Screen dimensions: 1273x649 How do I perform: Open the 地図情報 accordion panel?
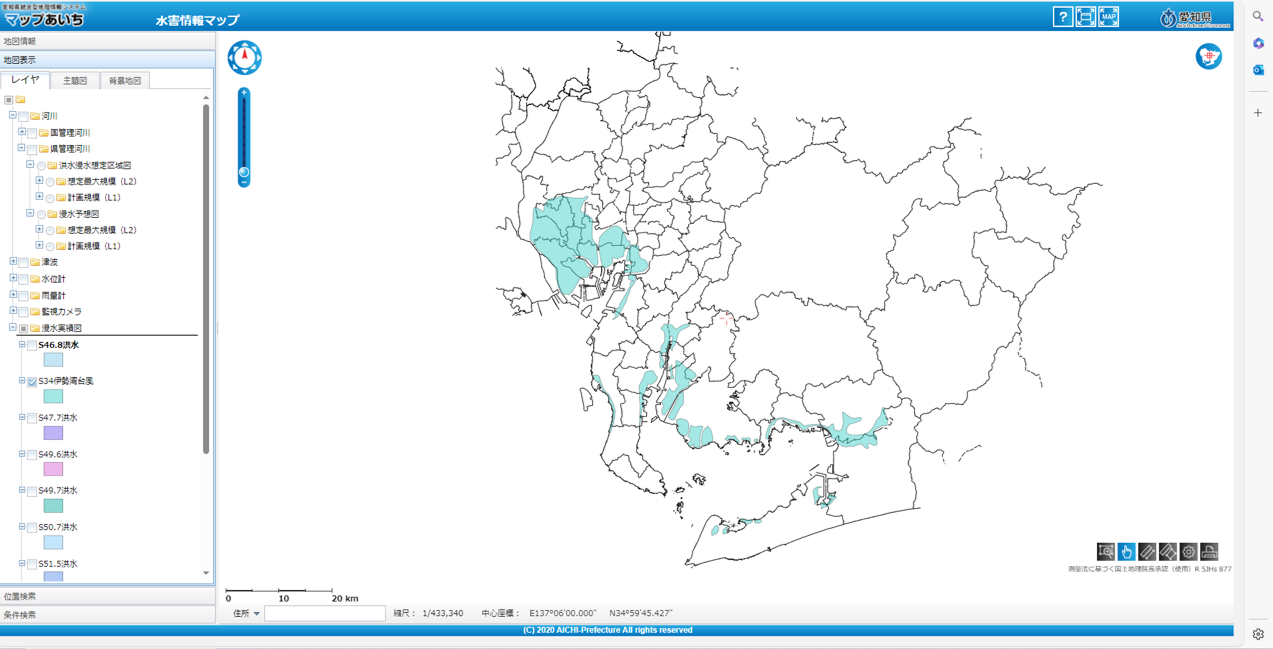[x=107, y=41]
